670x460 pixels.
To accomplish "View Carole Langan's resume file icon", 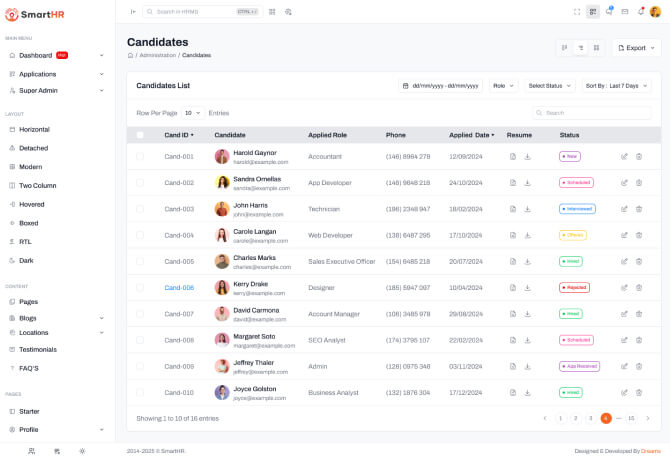I will [512, 235].
